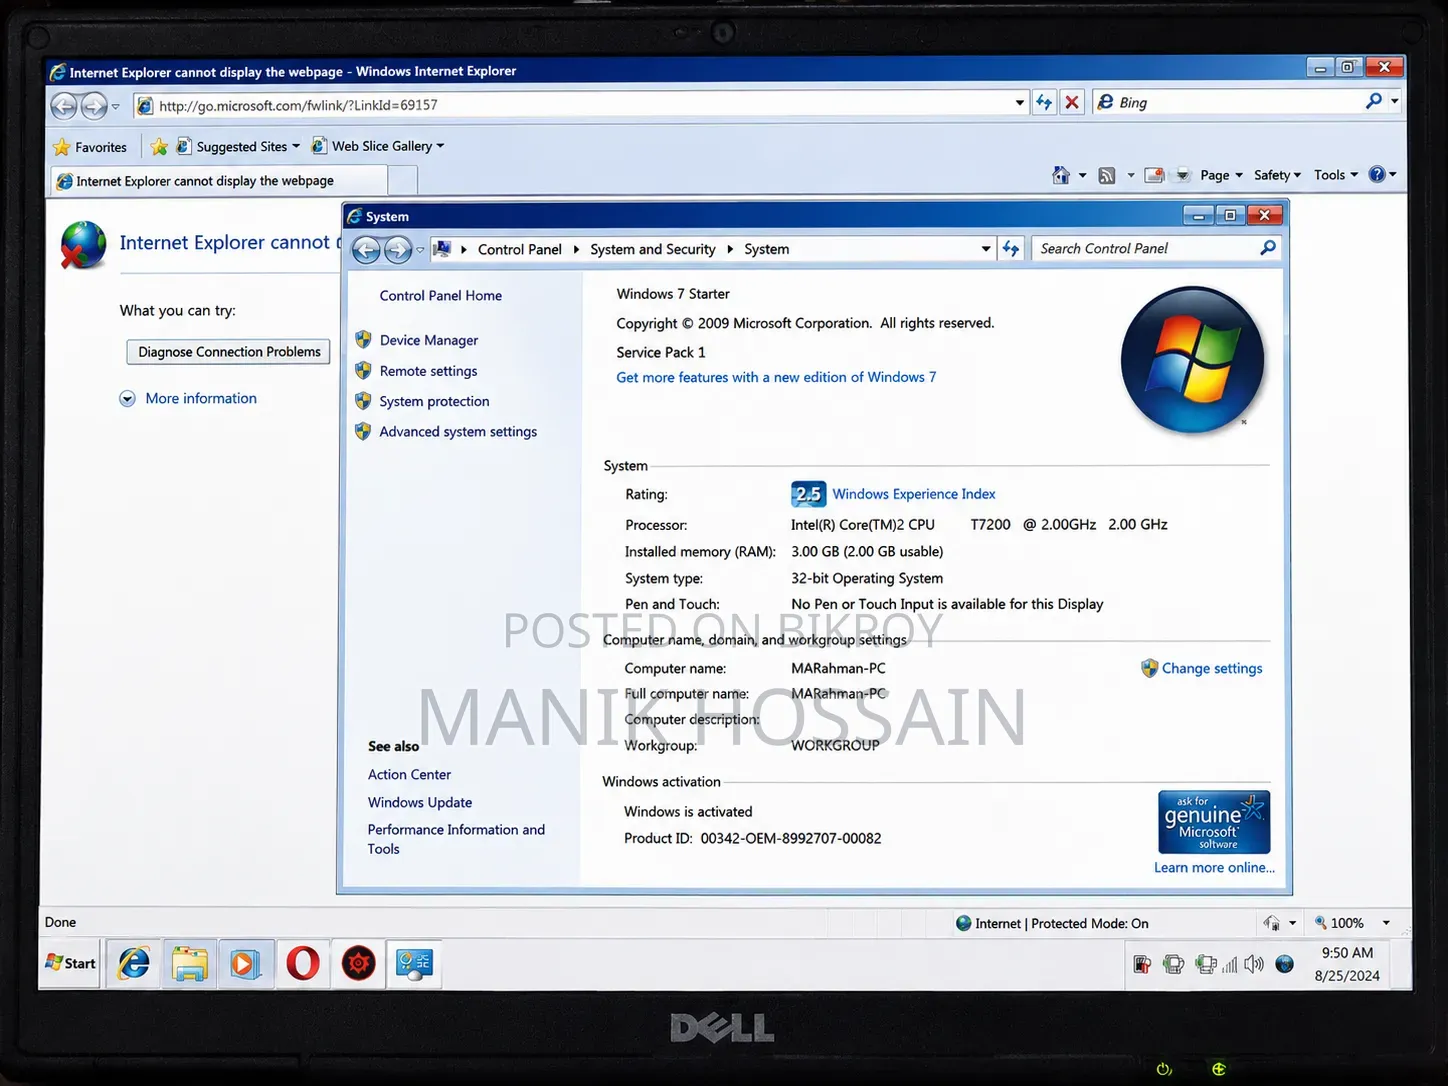The image size is (1448, 1086).
Task: Click System and Security breadcrumb
Action: (653, 250)
